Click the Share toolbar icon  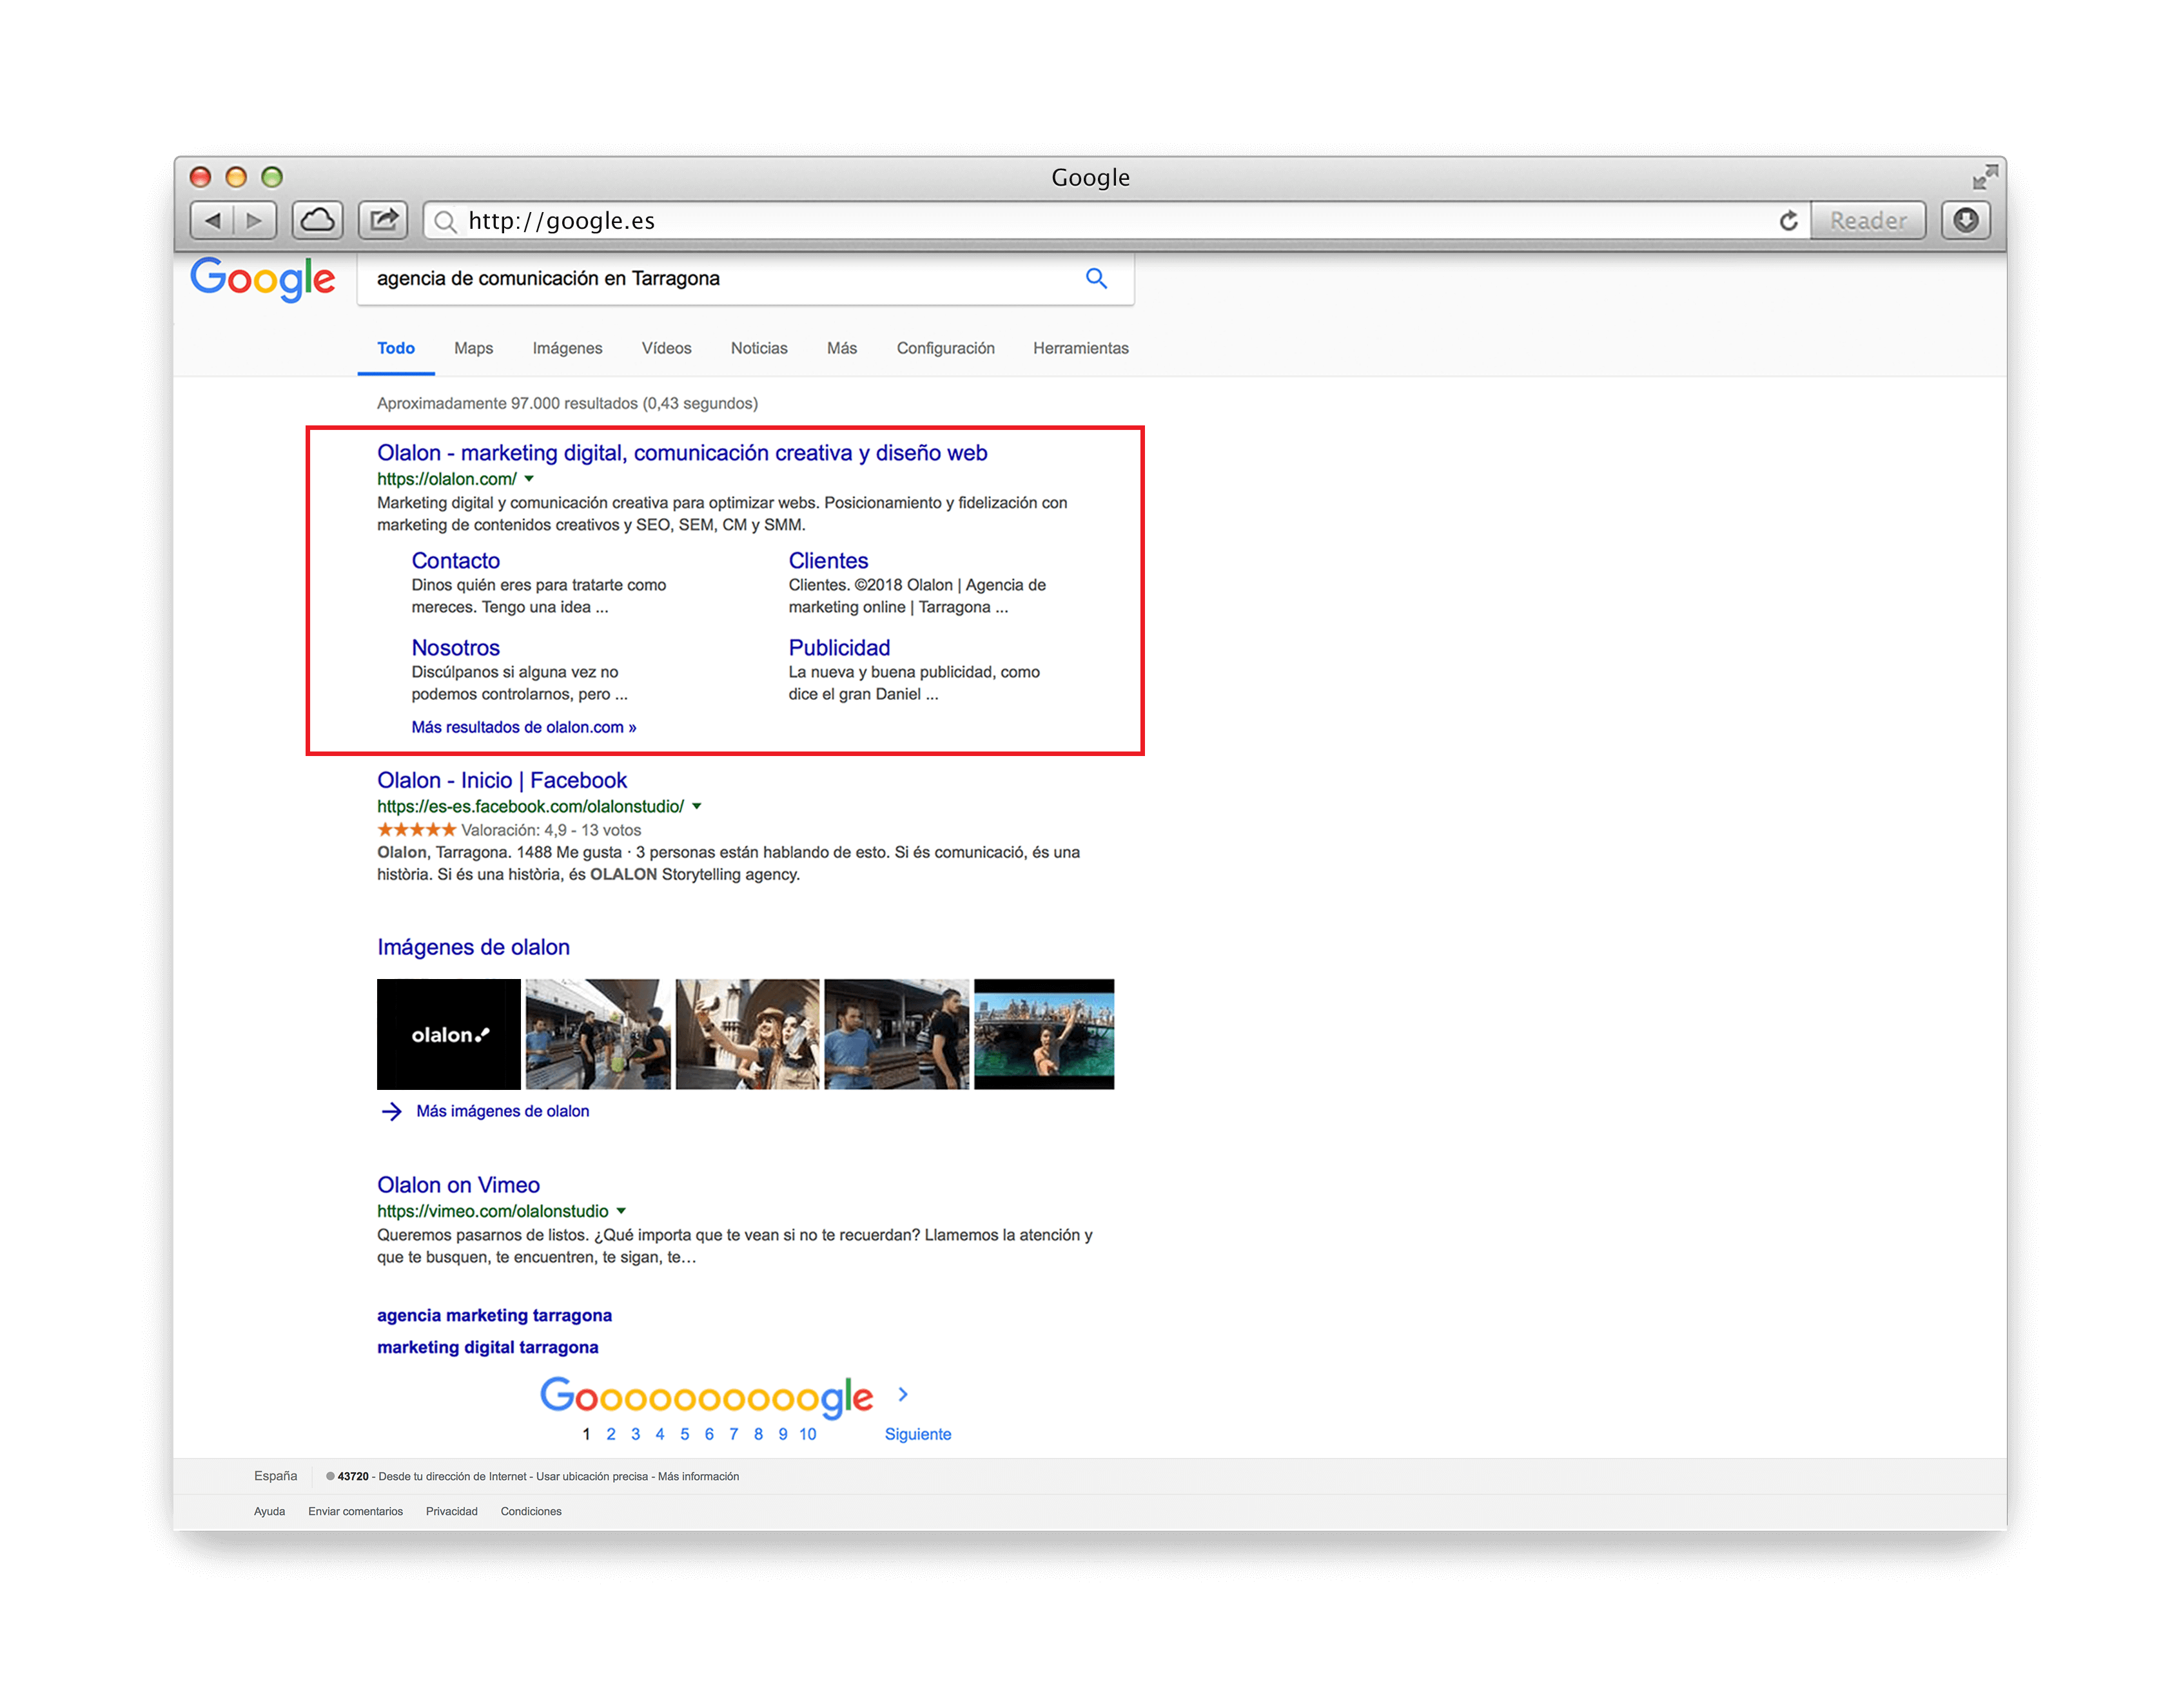click(x=383, y=220)
